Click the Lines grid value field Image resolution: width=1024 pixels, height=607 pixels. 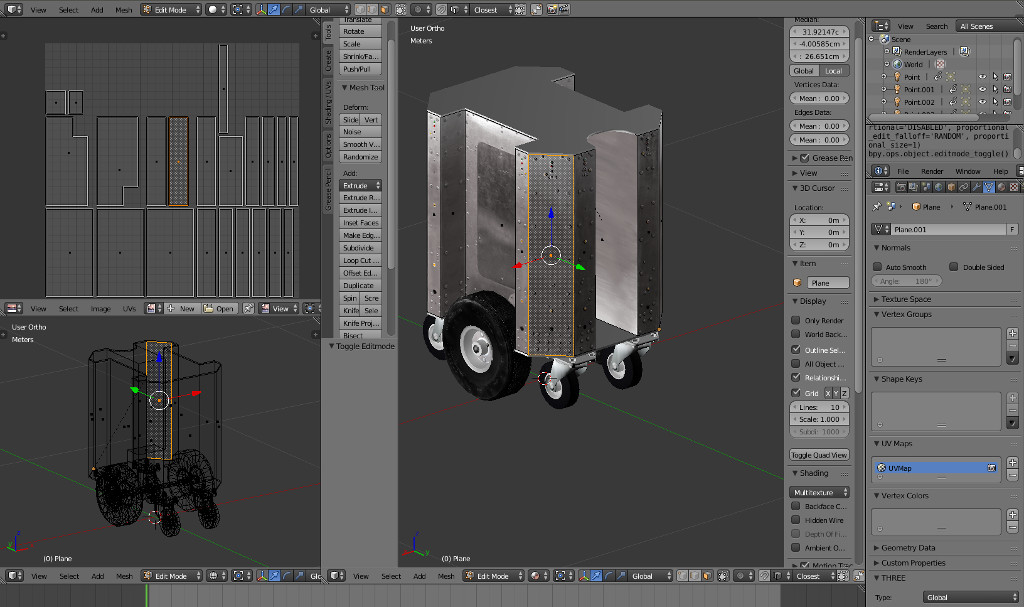[820, 407]
